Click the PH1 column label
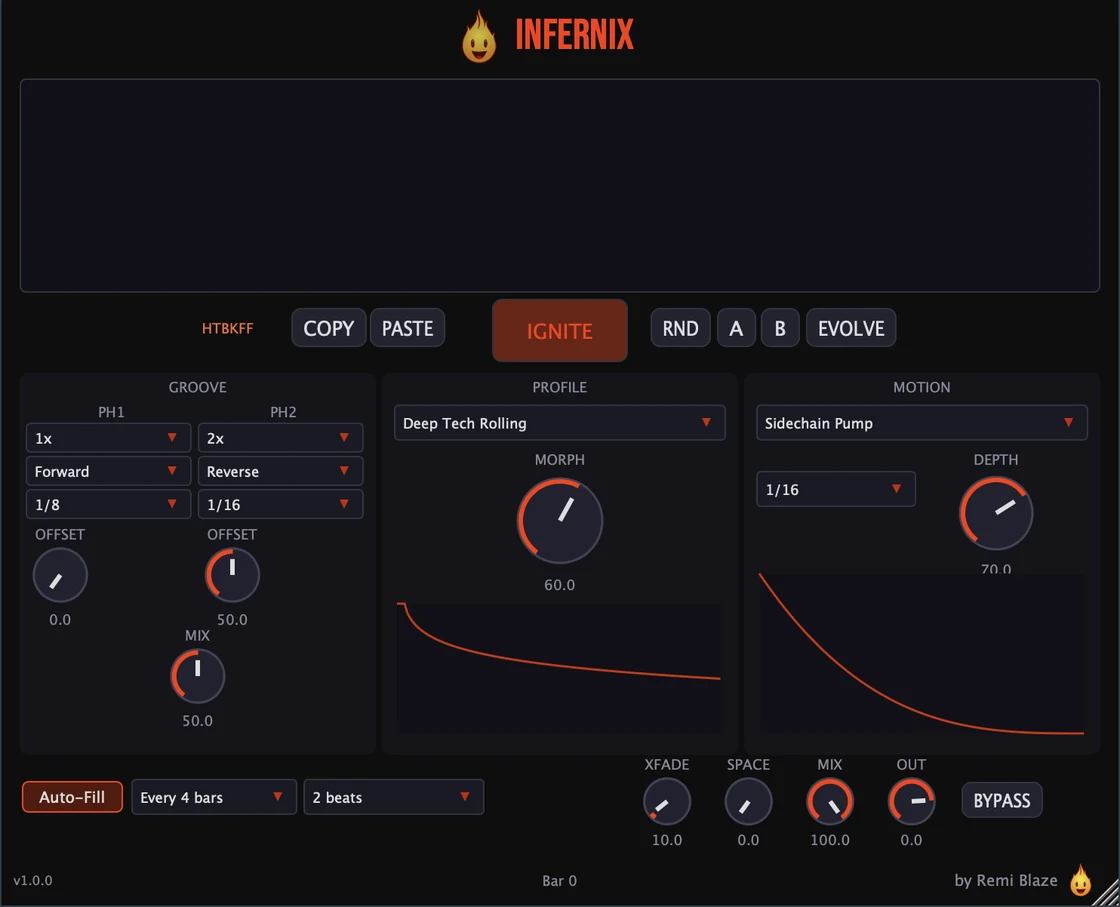The height and width of the screenshot is (907, 1120). [111, 412]
